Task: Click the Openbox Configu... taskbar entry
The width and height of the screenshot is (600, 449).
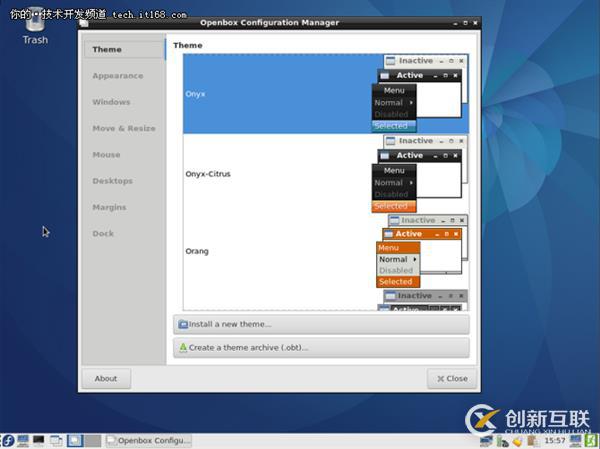Action: click(148, 441)
